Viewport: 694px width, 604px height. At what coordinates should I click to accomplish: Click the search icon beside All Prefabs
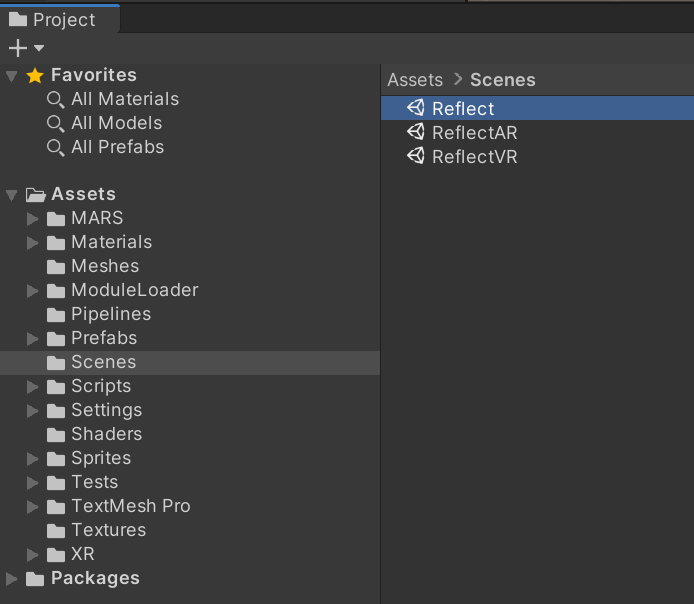point(56,147)
